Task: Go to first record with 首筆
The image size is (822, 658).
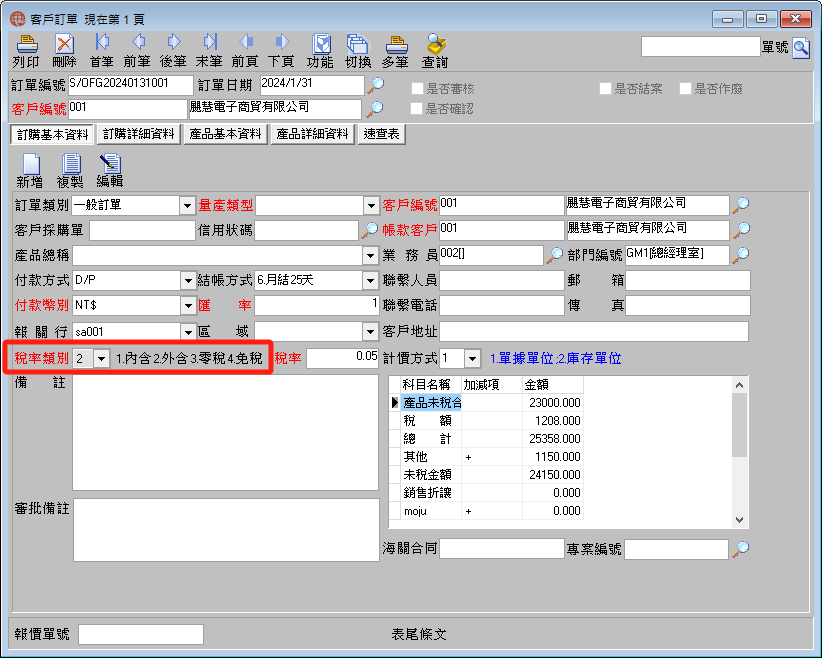Action: [x=101, y=51]
